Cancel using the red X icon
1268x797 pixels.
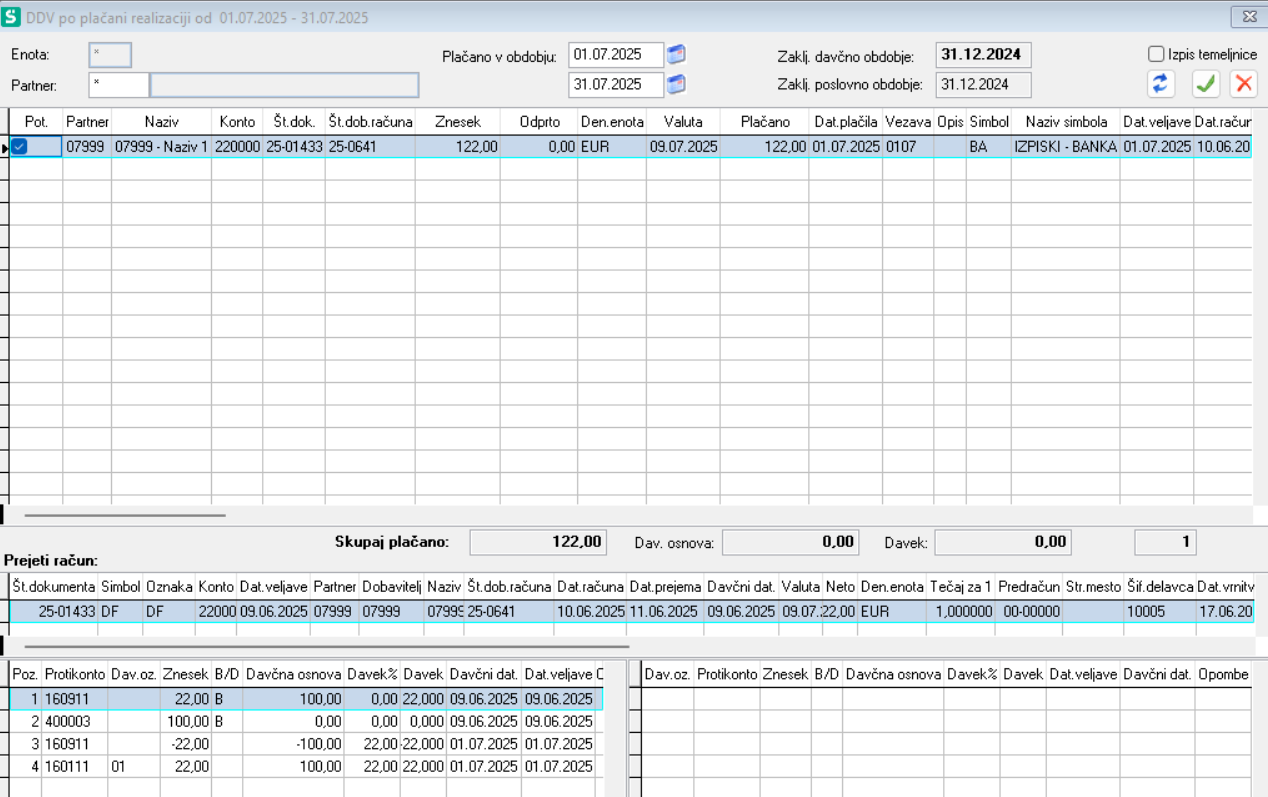1243,84
